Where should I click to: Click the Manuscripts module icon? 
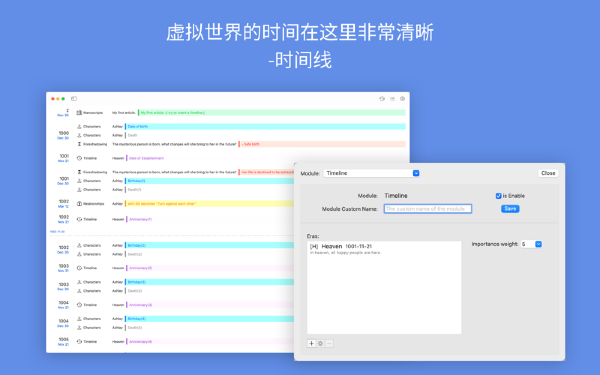79,112
